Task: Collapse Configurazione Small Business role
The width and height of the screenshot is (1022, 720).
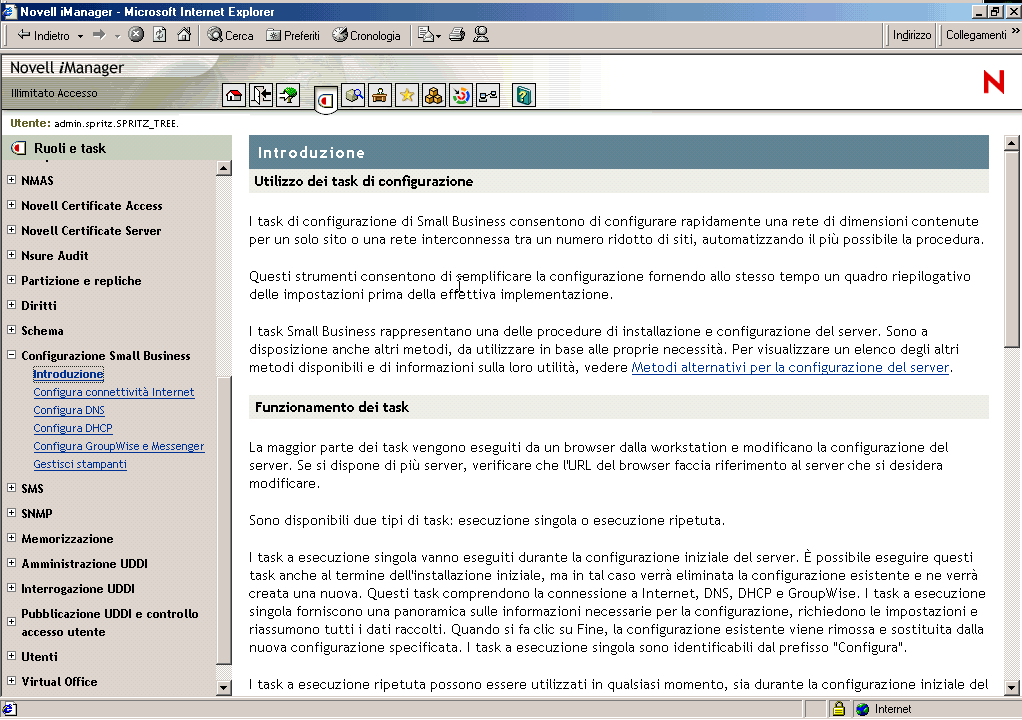Action: [x=11, y=355]
